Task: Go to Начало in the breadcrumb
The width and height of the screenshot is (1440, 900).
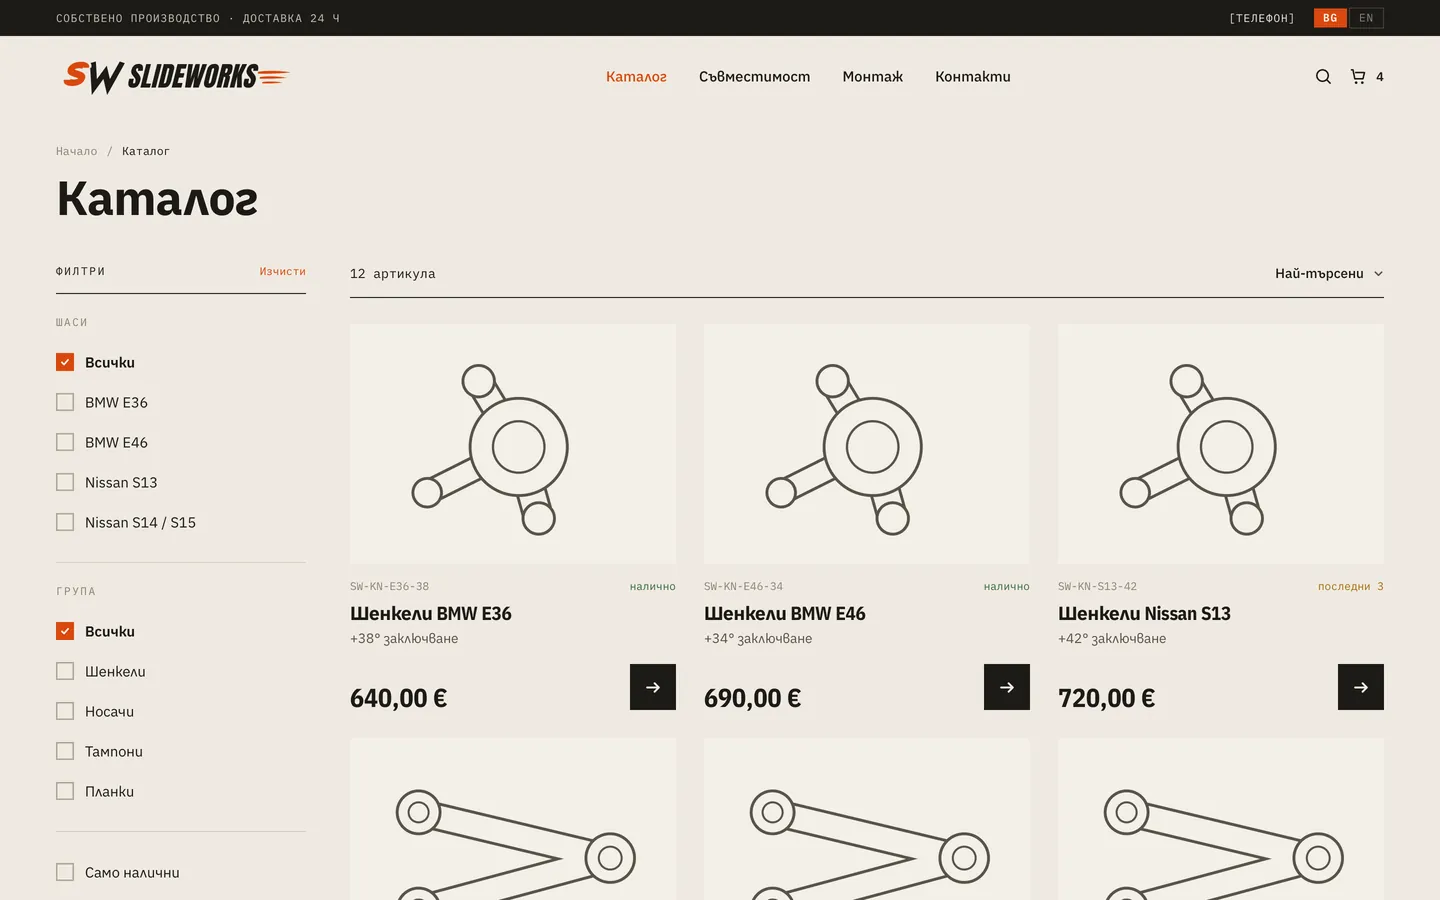Action: [x=77, y=151]
